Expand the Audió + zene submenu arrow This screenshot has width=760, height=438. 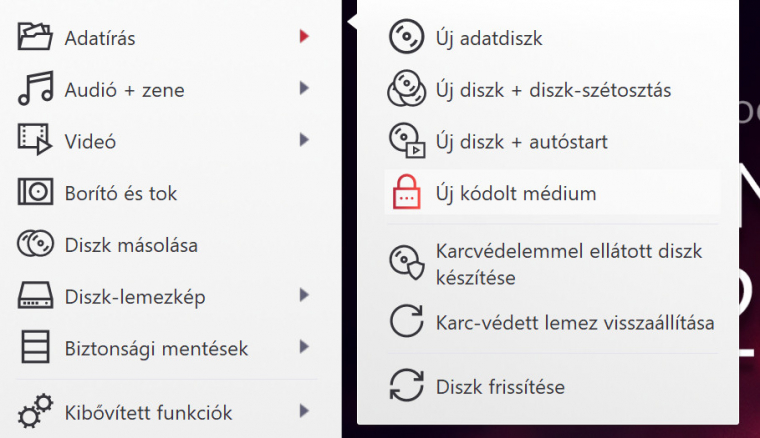pos(303,90)
